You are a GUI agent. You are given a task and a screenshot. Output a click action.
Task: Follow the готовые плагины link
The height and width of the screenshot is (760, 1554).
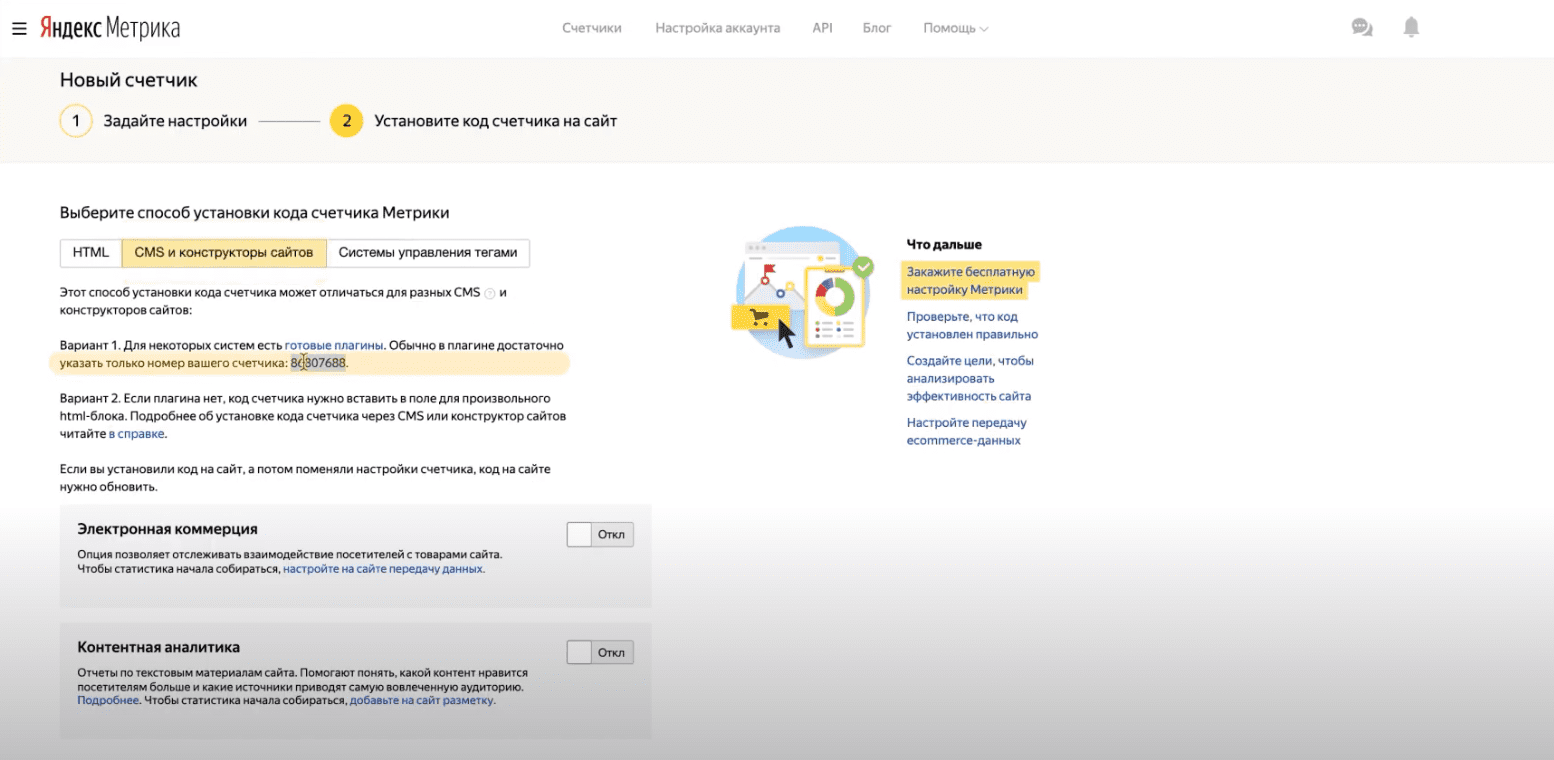pyautogui.click(x=334, y=345)
